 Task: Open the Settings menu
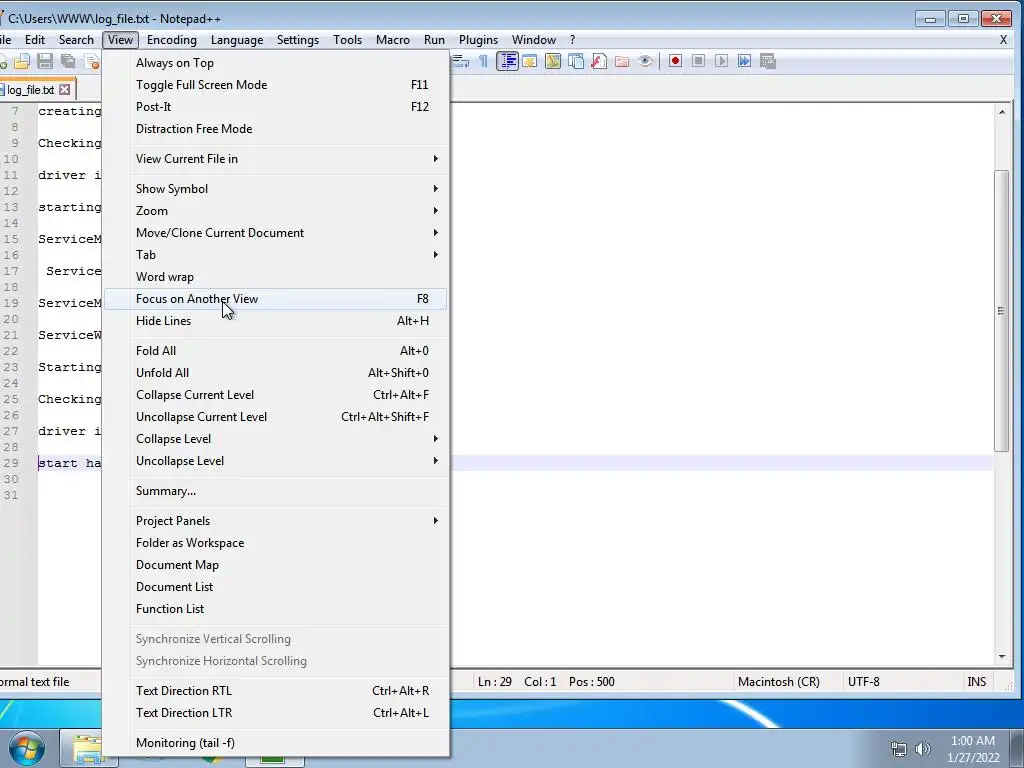coord(298,40)
